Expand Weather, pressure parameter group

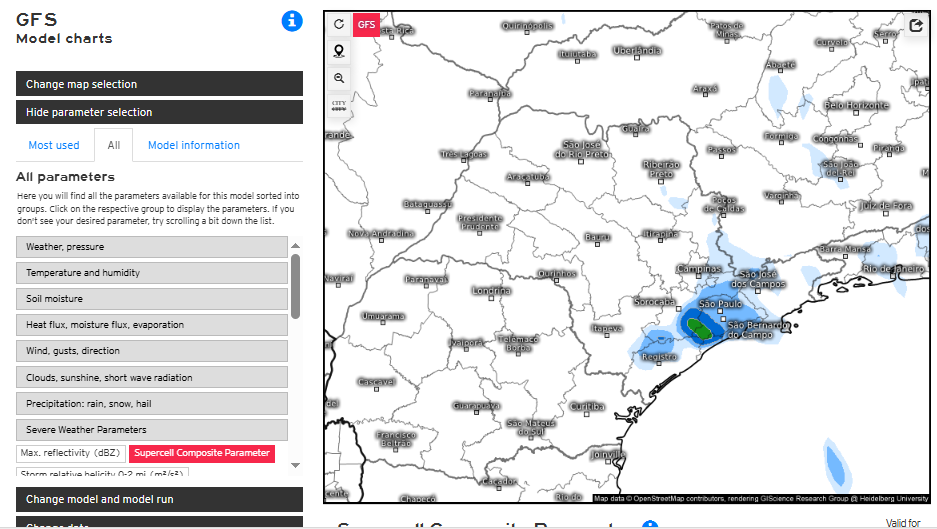tap(152, 247)
